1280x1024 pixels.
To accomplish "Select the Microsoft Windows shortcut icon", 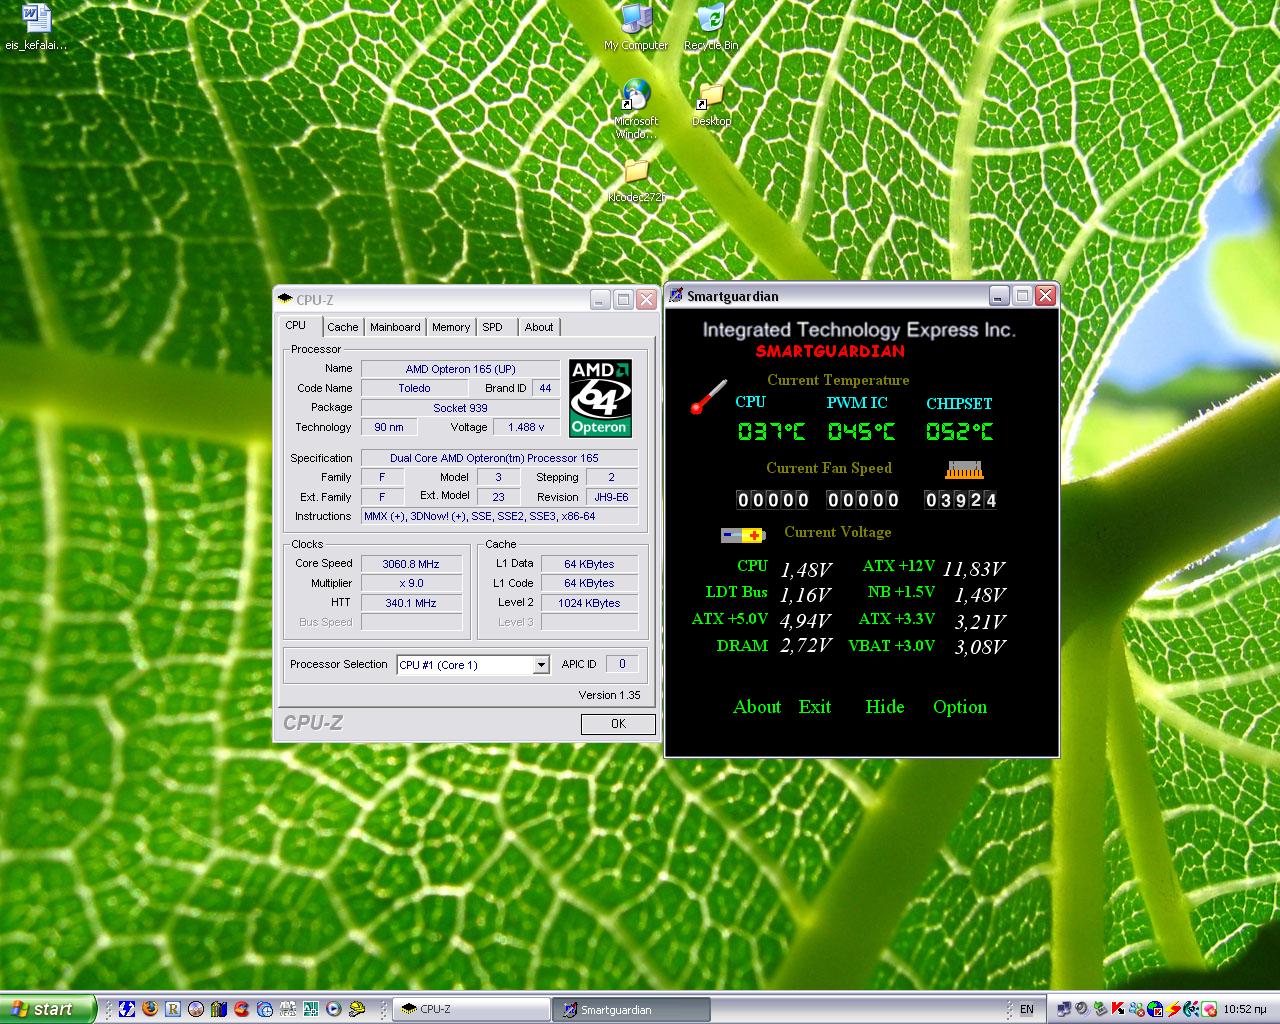I will (636, 110).
